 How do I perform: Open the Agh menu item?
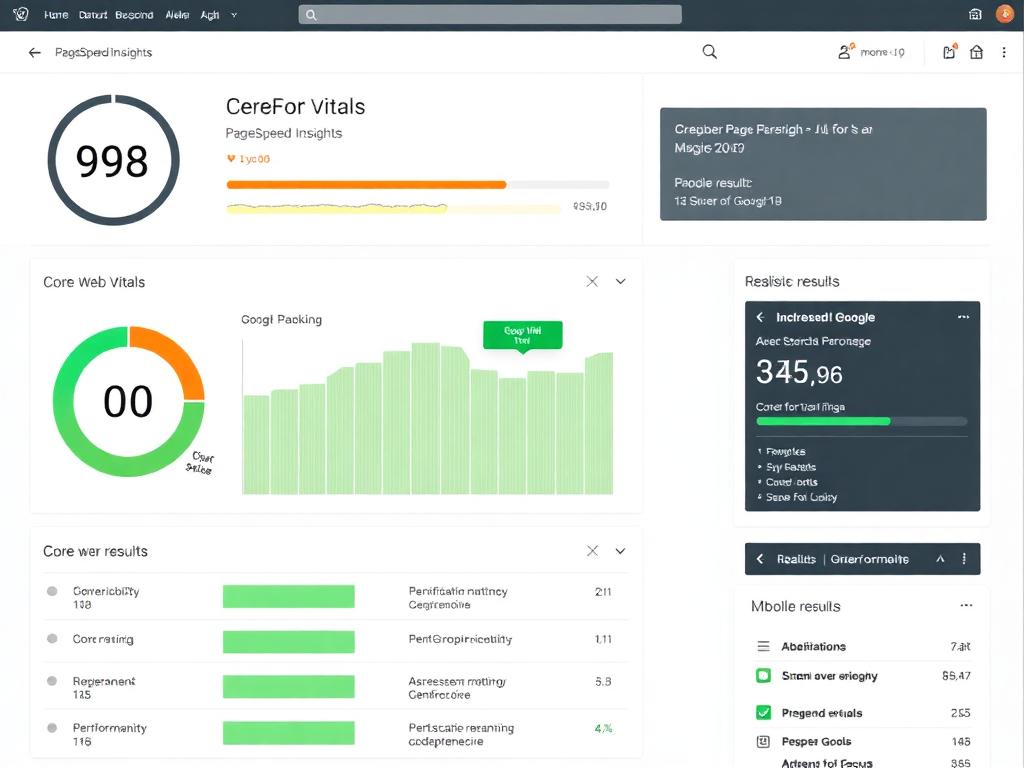tap(210, 14)
